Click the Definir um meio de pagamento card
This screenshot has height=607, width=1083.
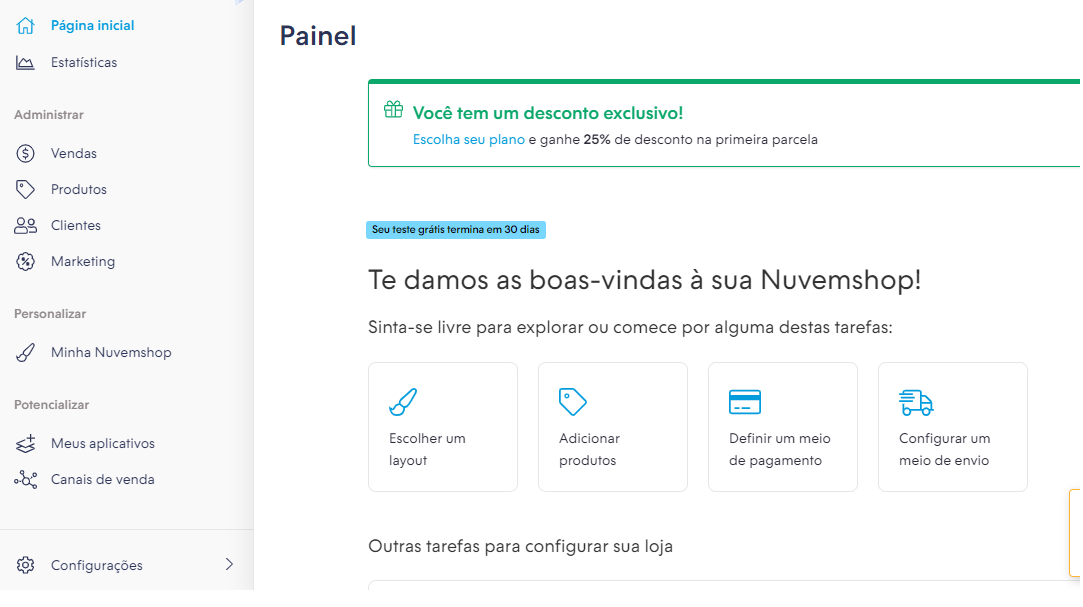783,427
